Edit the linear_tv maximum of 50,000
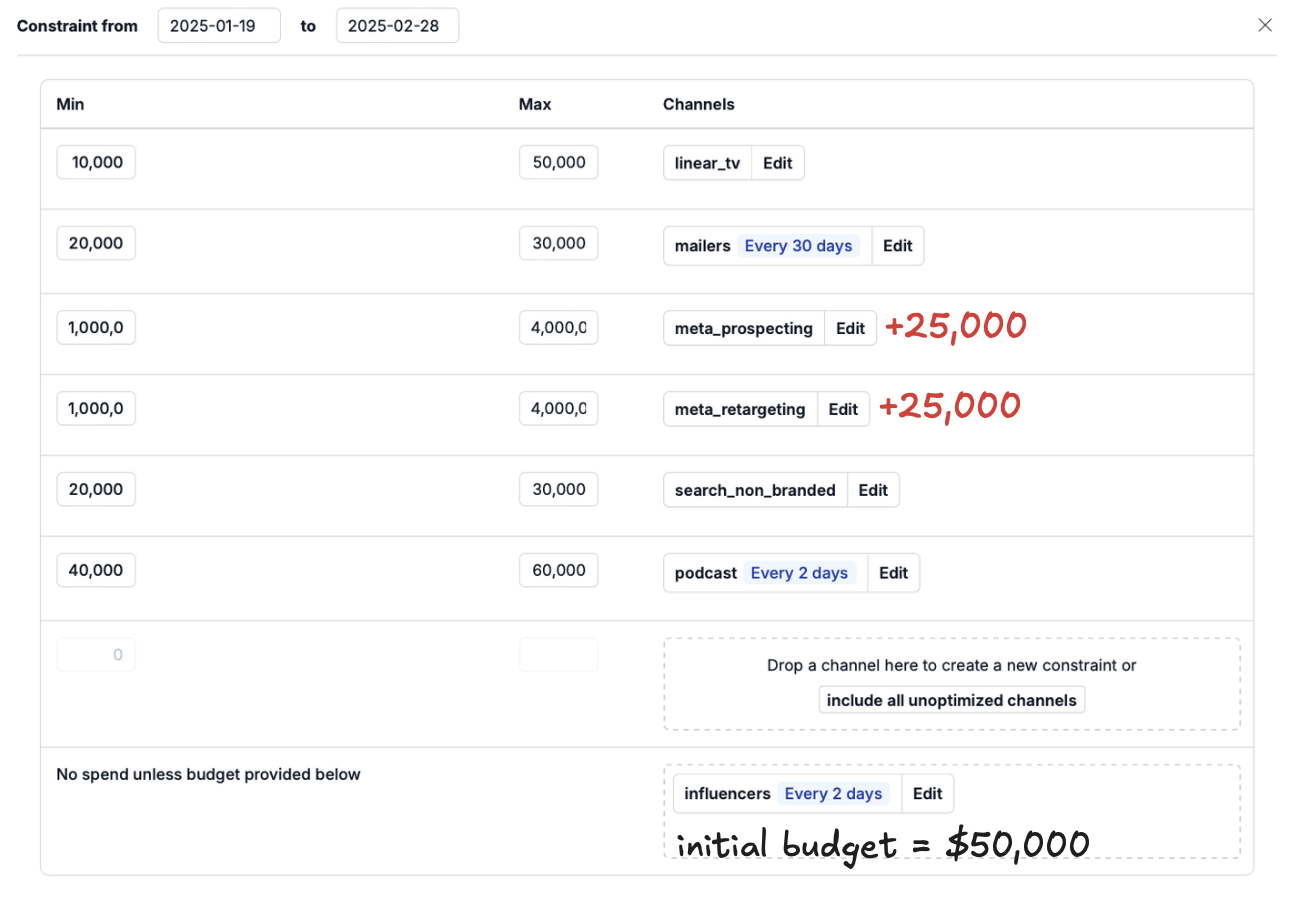This screenshot has height=910, width=1290. click(558, 161)
